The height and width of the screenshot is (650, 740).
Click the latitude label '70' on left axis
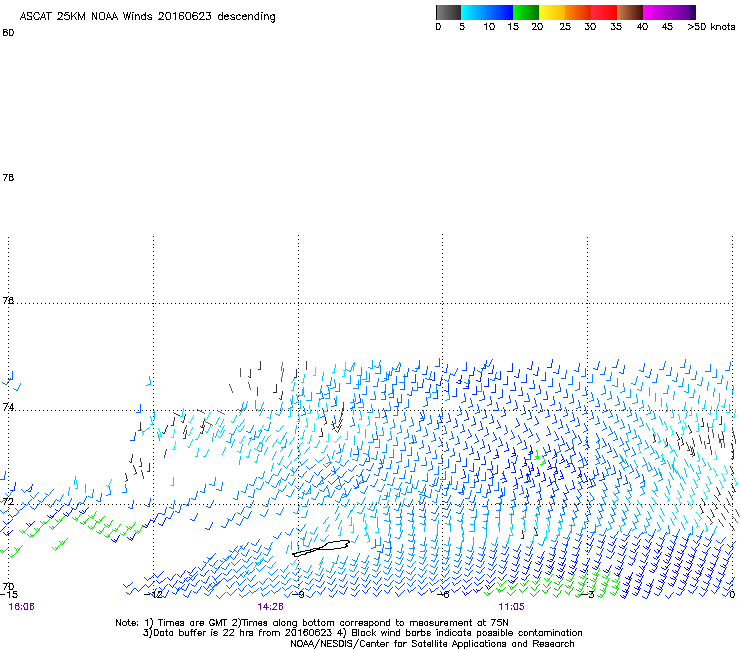(8, 587)
